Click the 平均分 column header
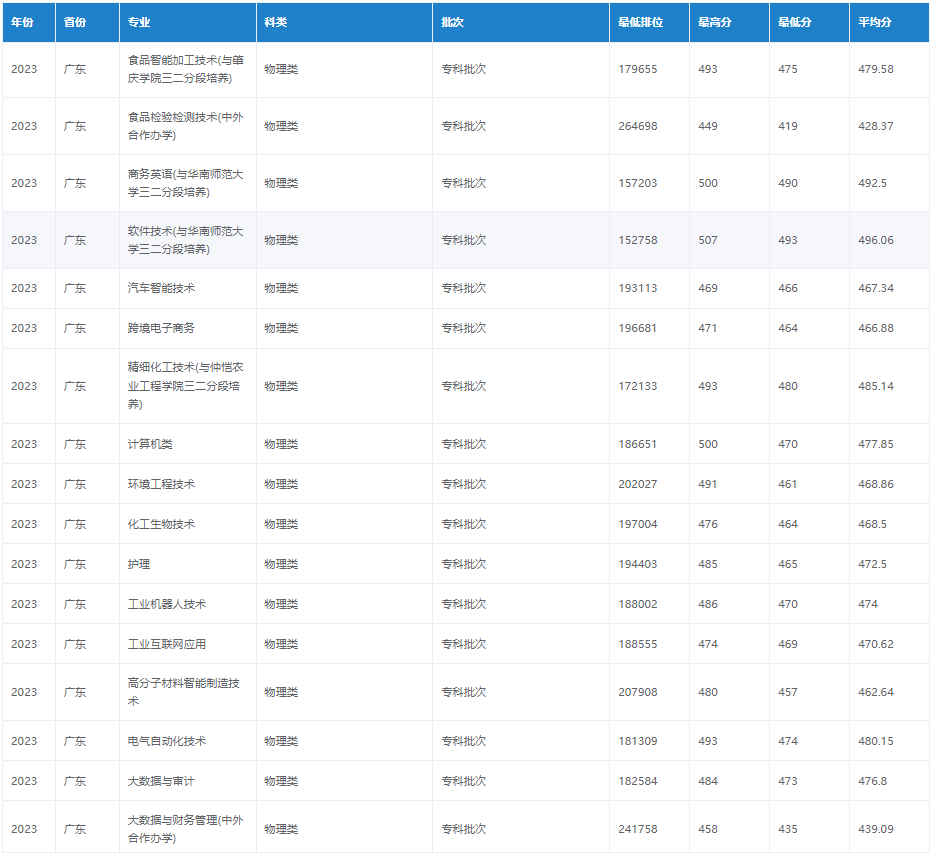This screenshot has height=856, width=934. [889, 22]
